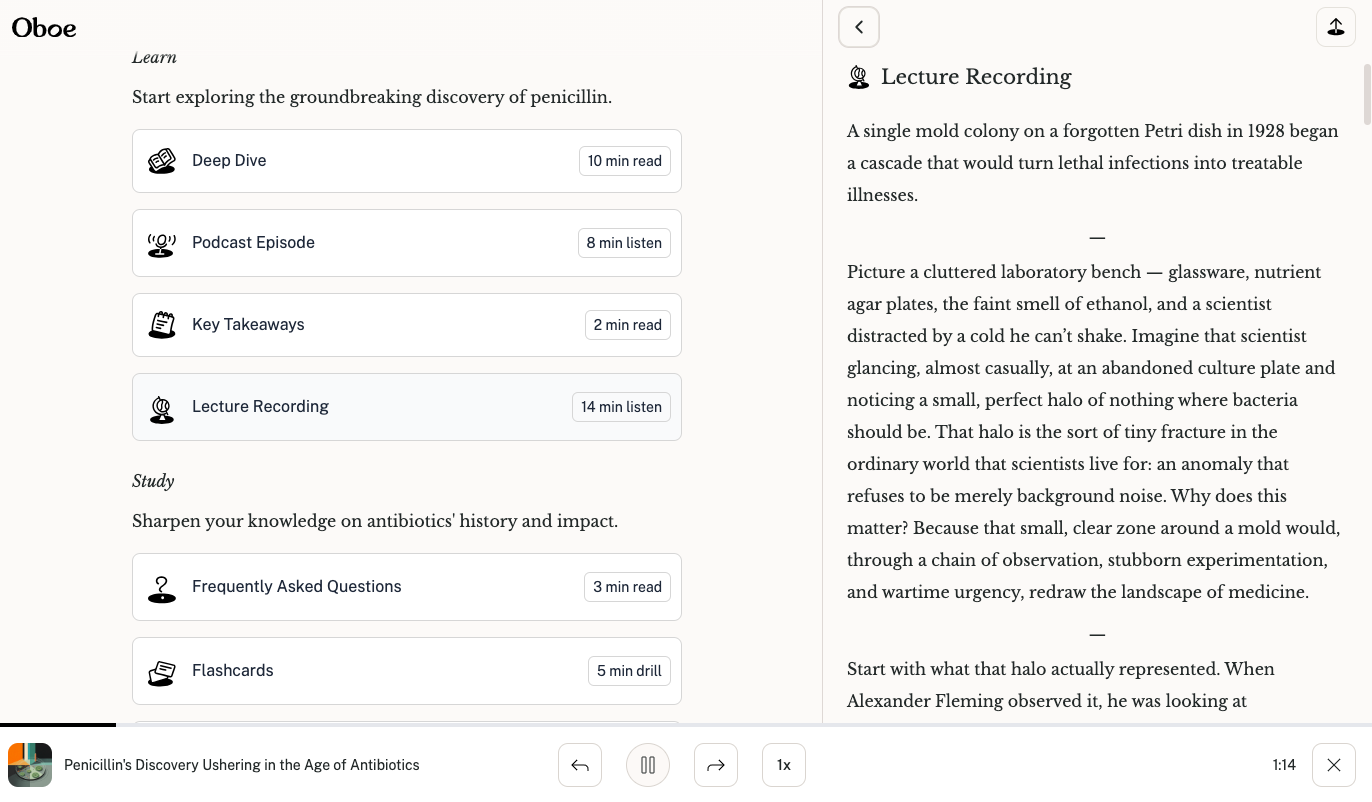Collapse the panel with back chevron
1372x802 pixels.
click(x=859, y=27)
